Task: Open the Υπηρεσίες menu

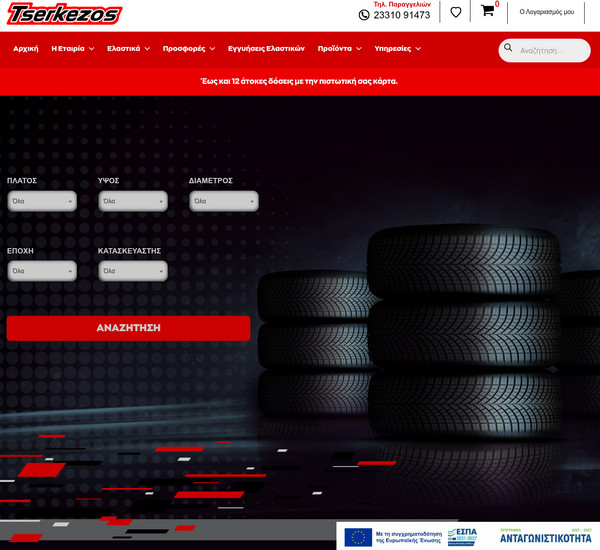Action: (393, 49)
